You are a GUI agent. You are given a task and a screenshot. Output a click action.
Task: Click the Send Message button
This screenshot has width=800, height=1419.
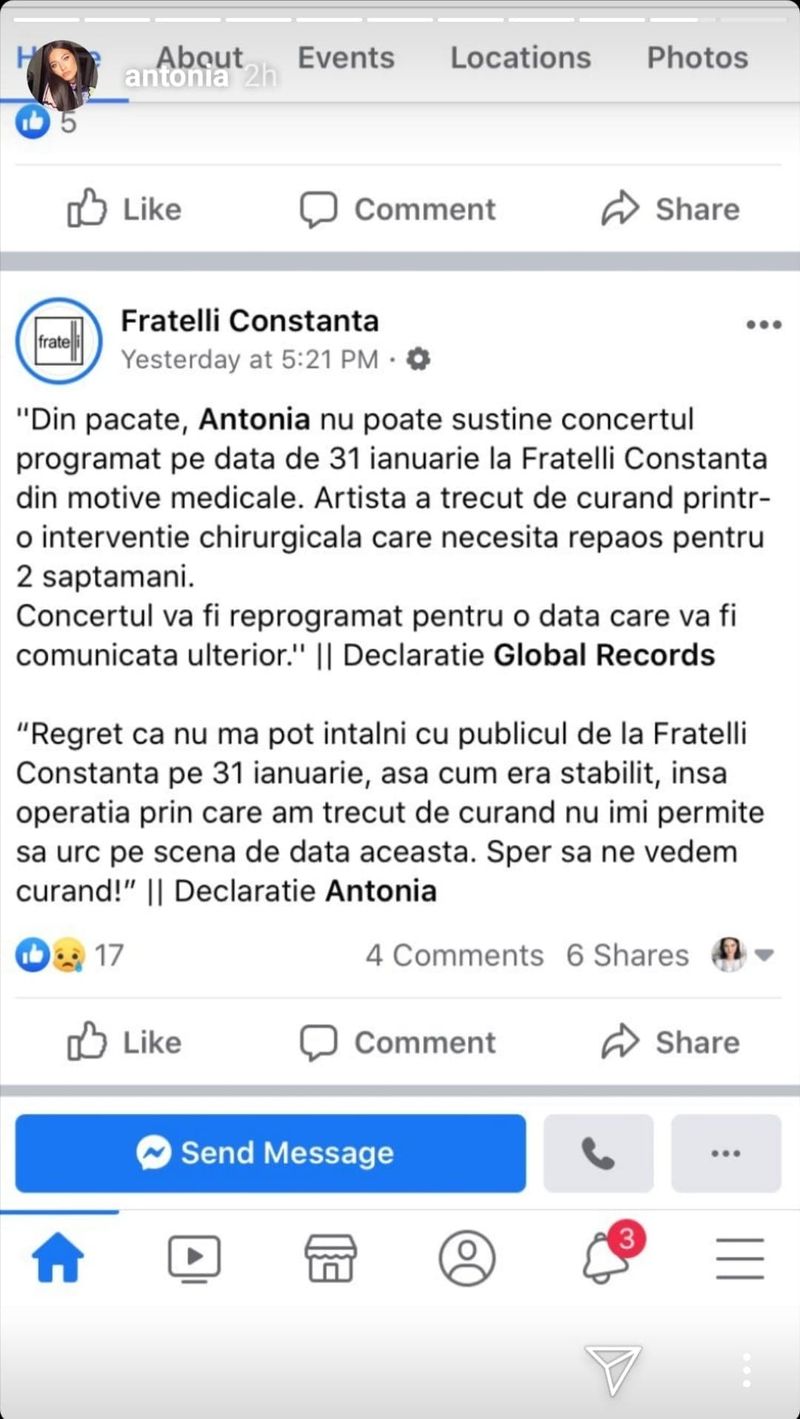tap(270, 1153)
